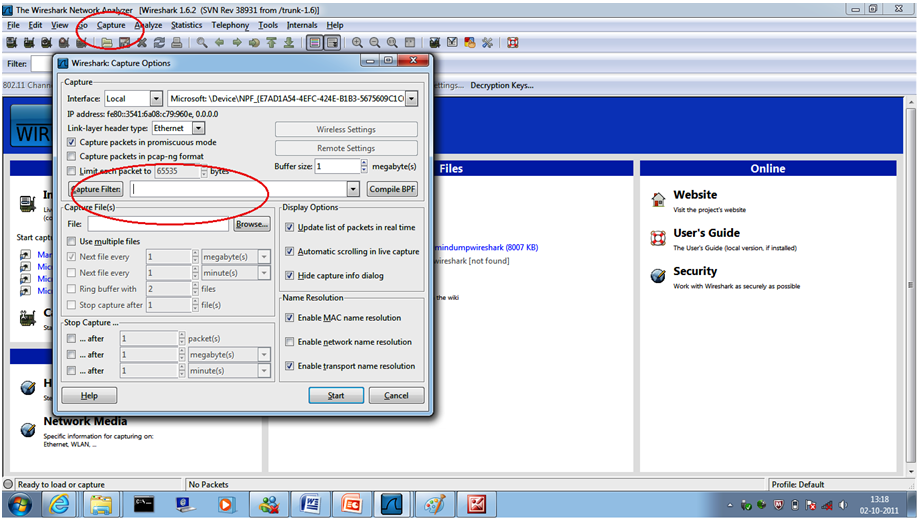Open the Interface Local dropdown
This screenshot has width=920, height=521.
(x=133, y=99)
